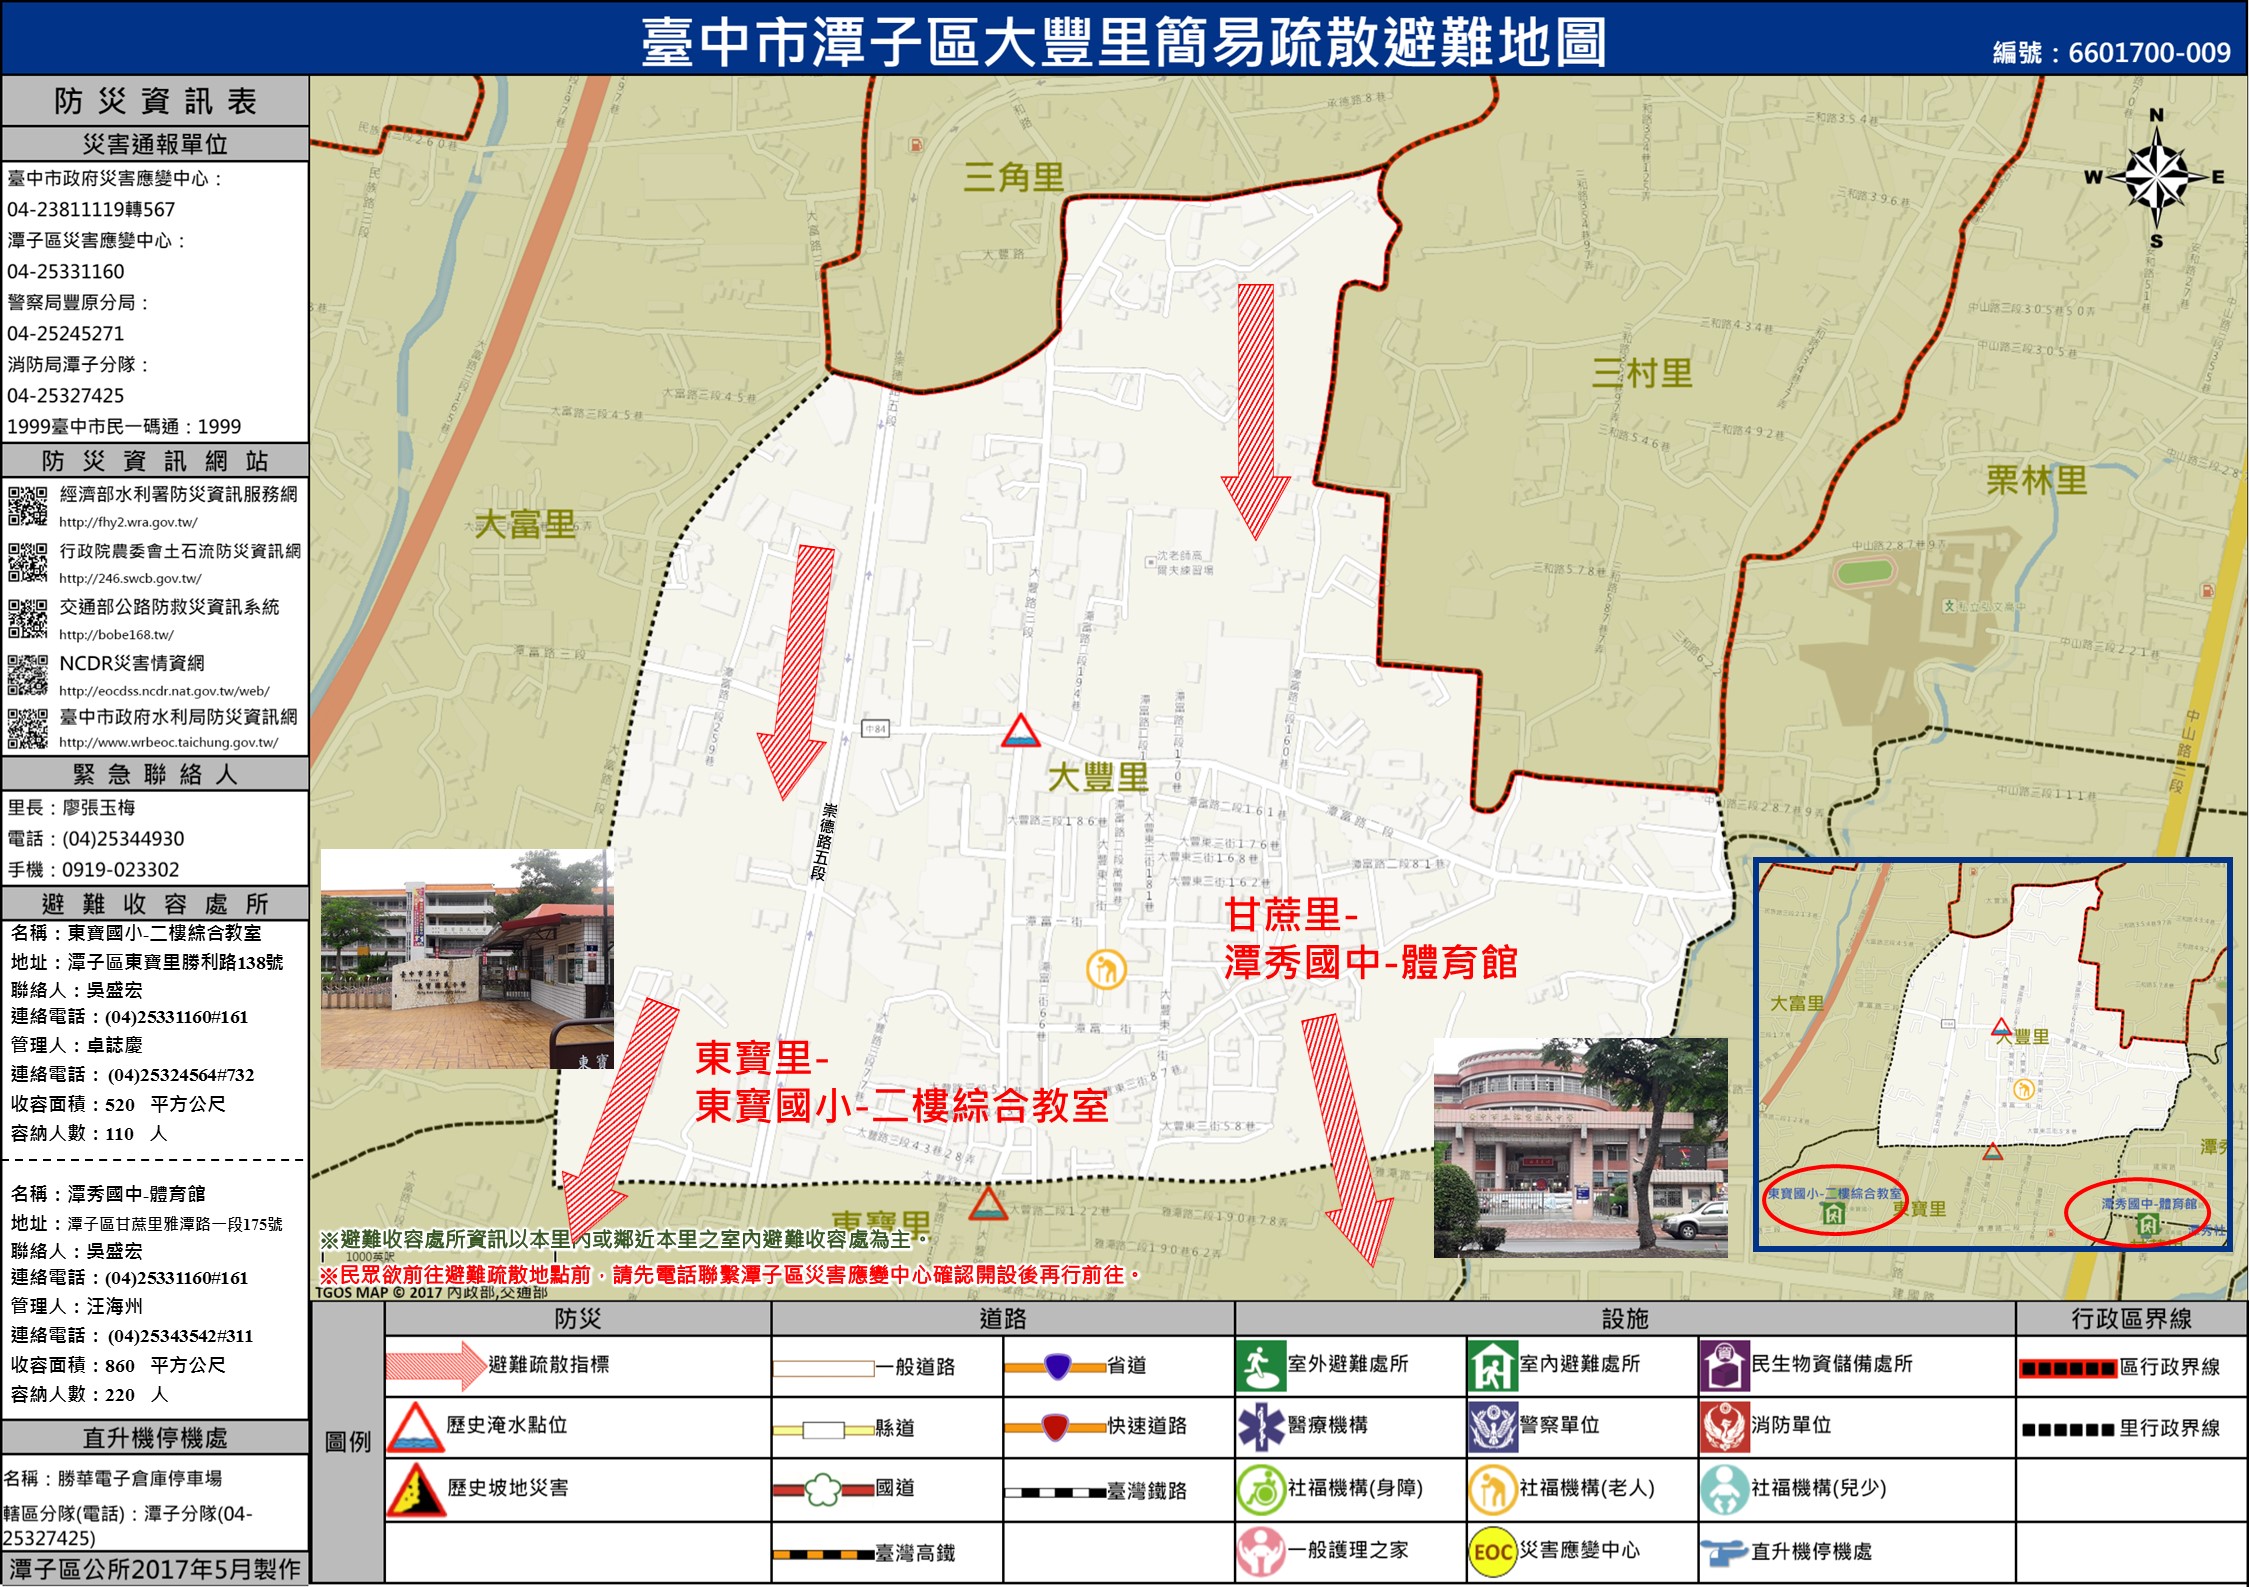Click the medical facility (醫療機構) legend icon
2249x1587 pixels.
[1260, 1427]
